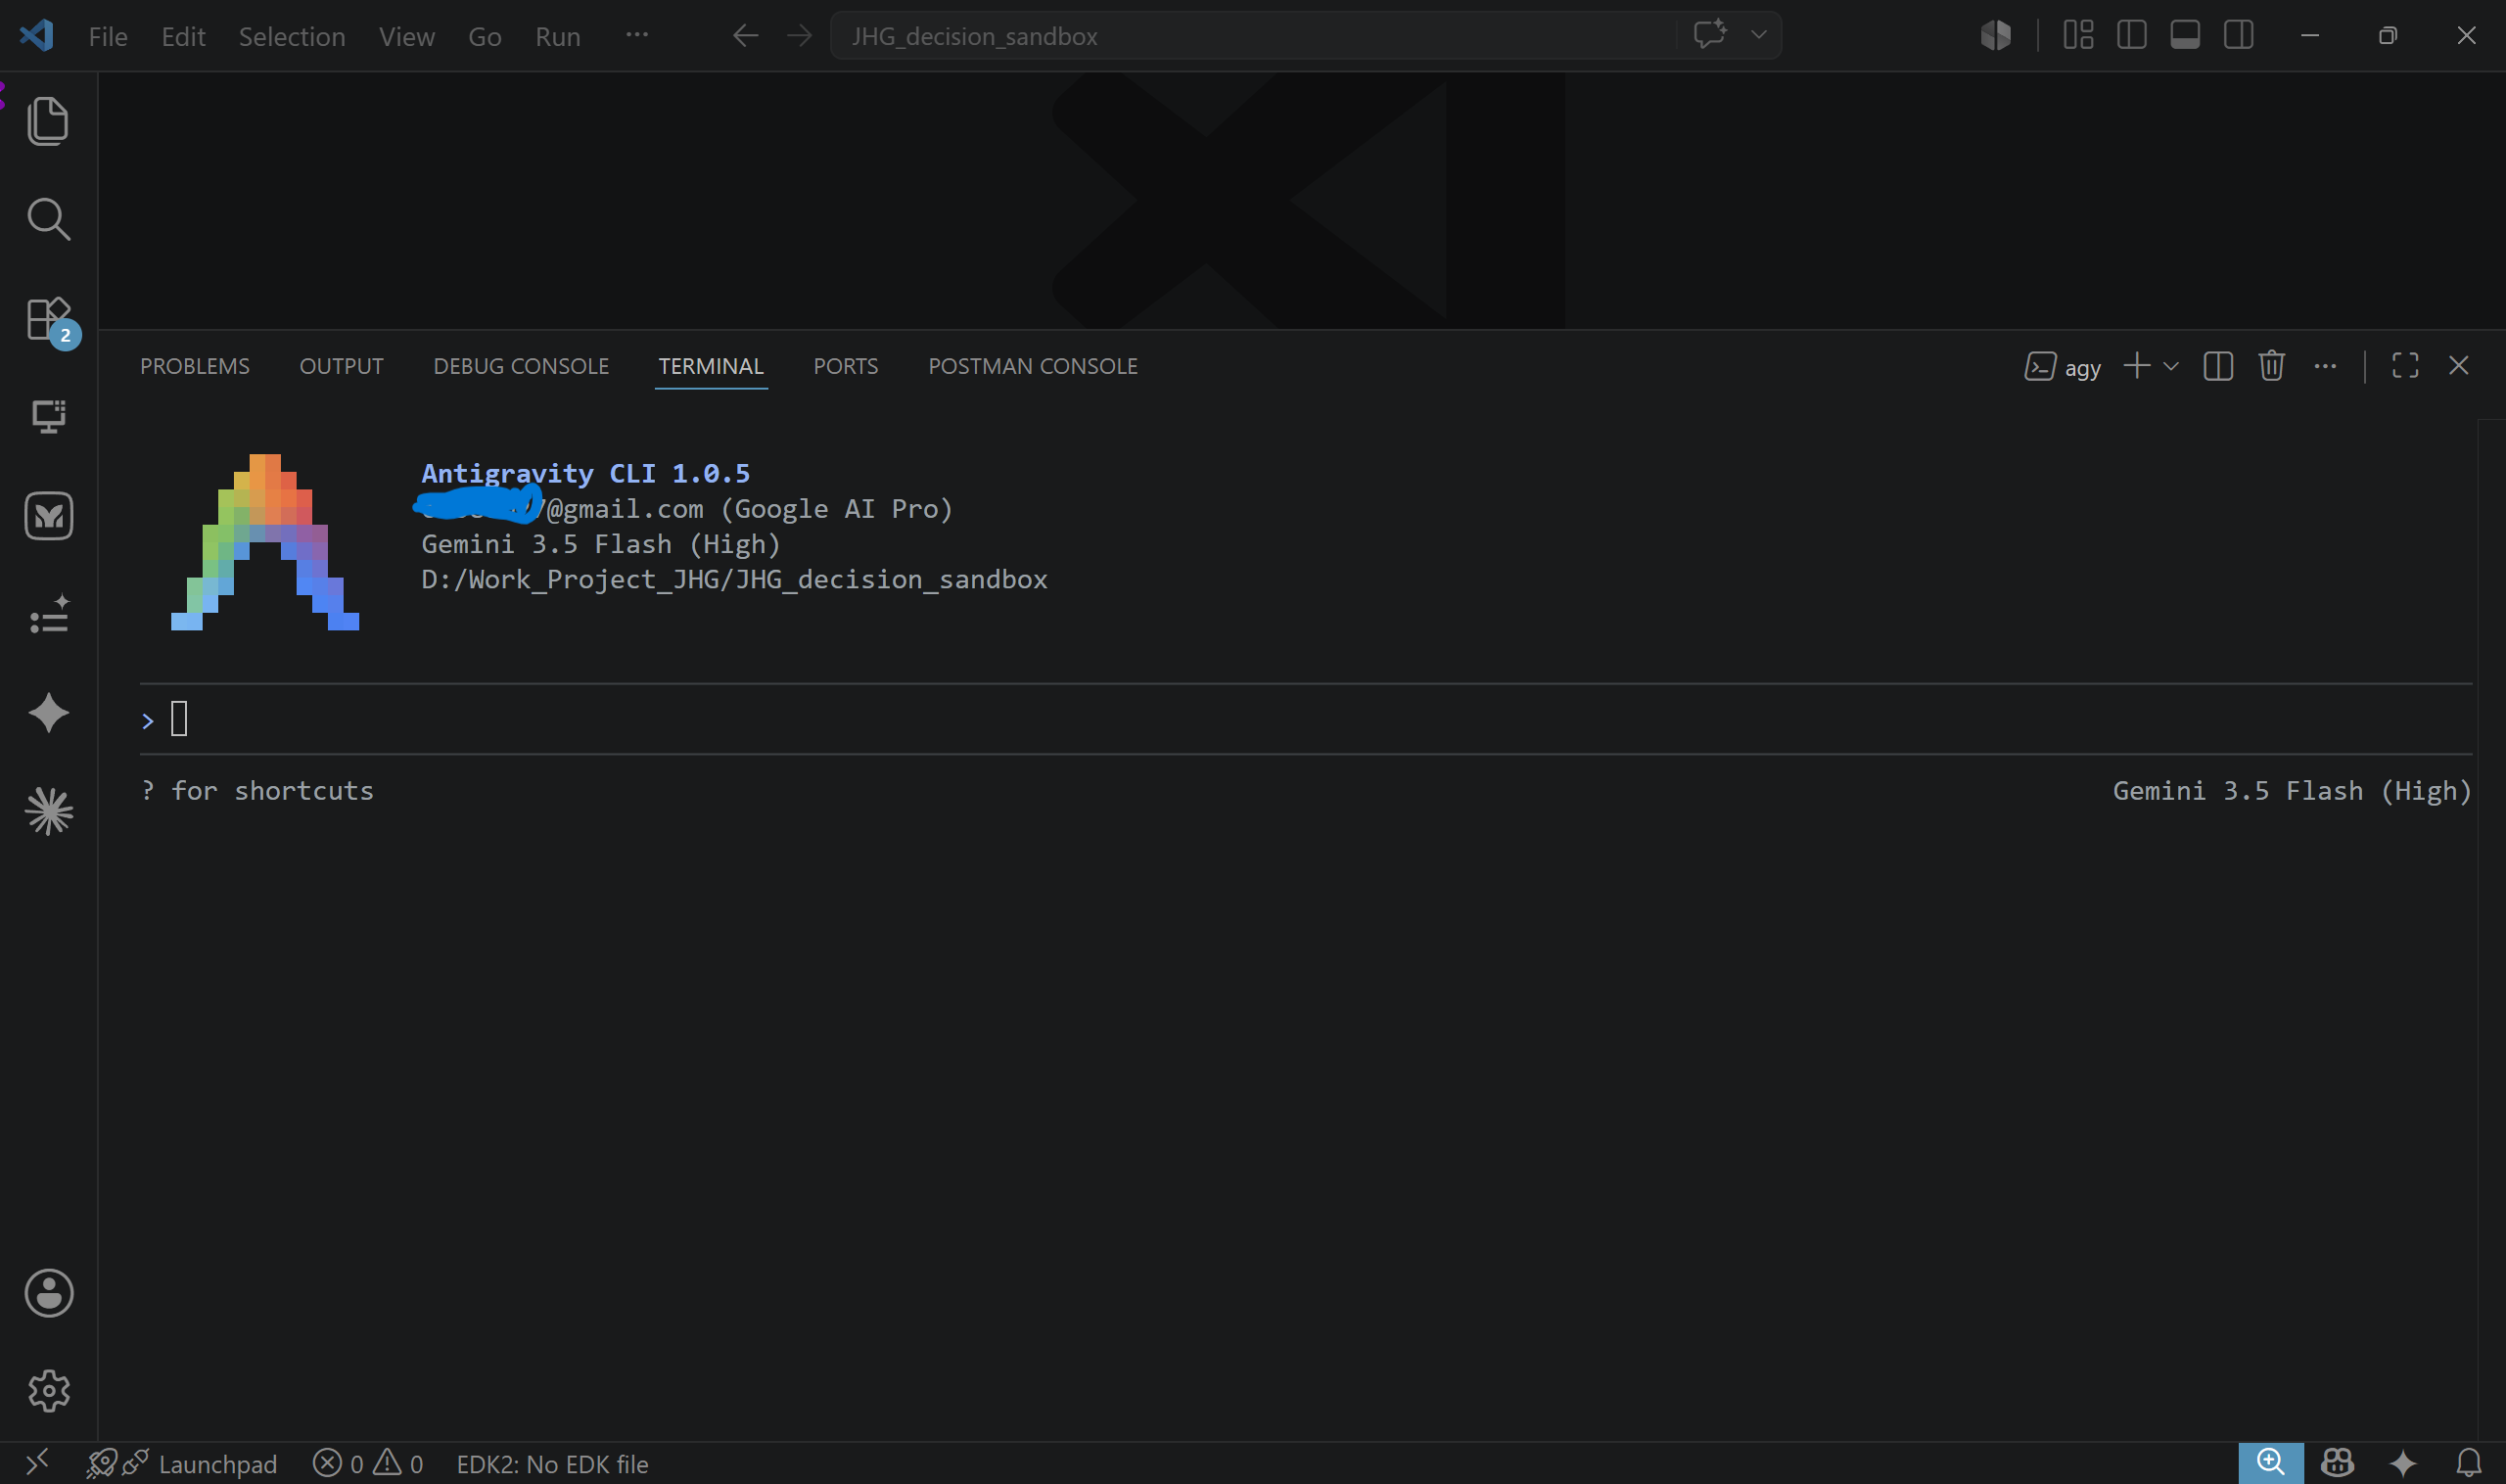This screenshot has width=2506, height=1484.
Task: Click 'EDK2: No EDK file' status item
Action: point(552,1464)
